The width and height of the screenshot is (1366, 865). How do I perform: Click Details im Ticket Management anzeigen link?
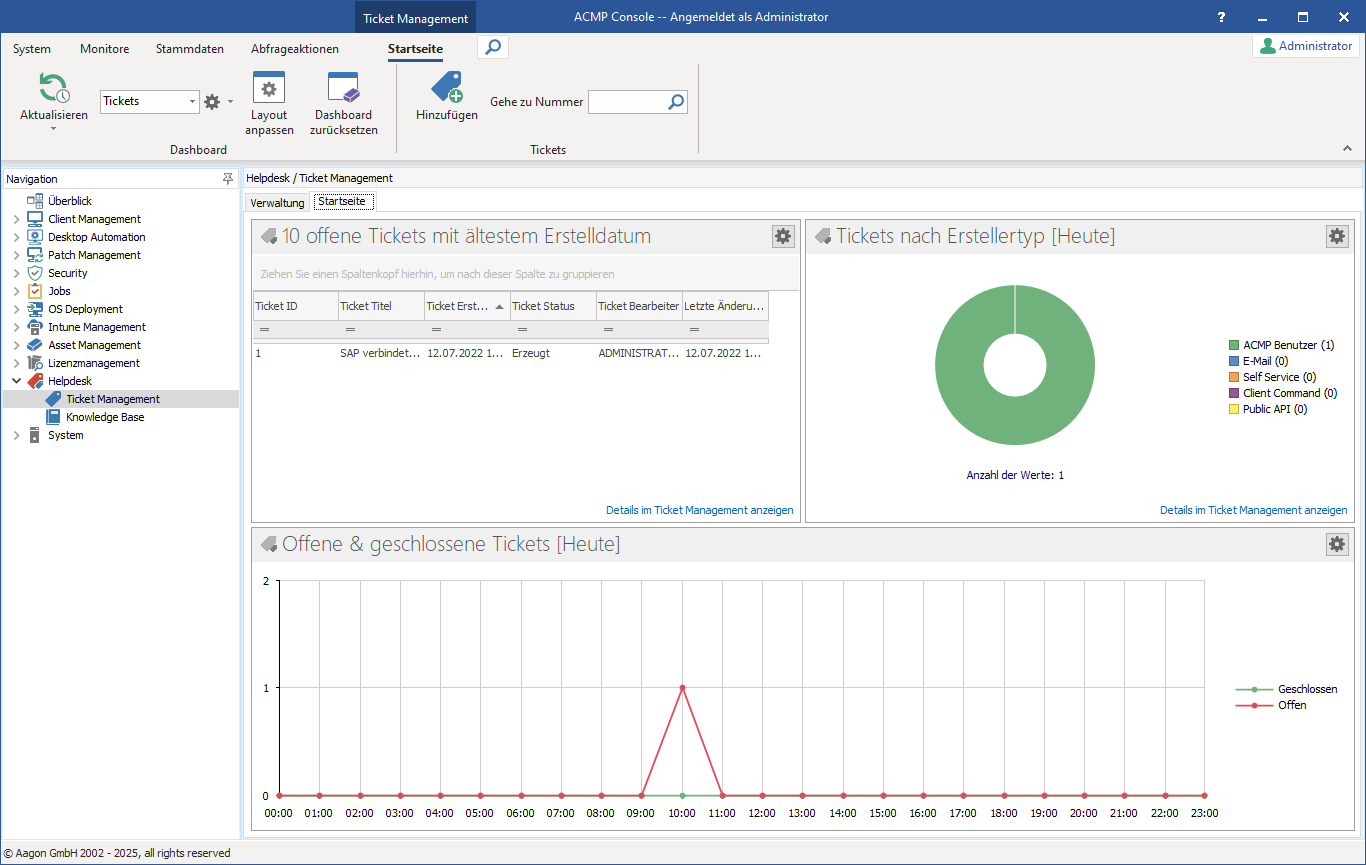pos(700,510)
